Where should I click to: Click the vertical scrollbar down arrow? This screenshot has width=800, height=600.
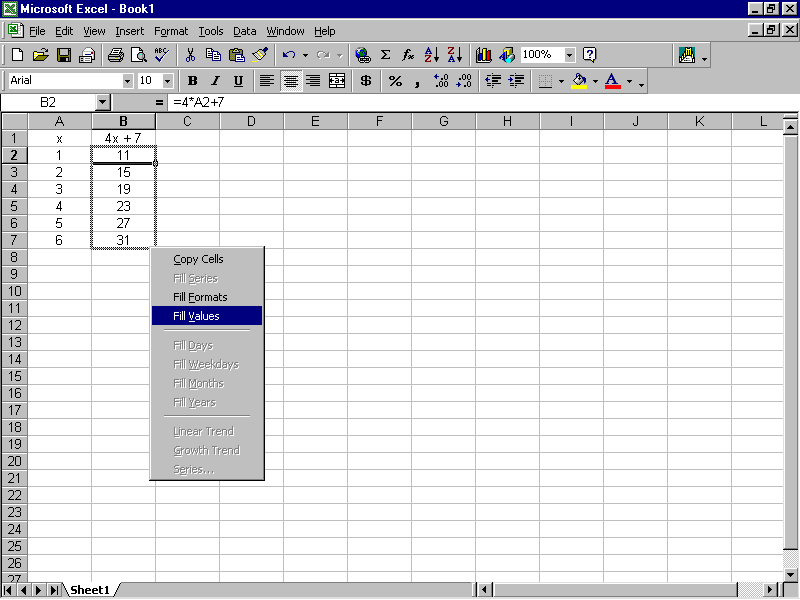coord(791,574)
